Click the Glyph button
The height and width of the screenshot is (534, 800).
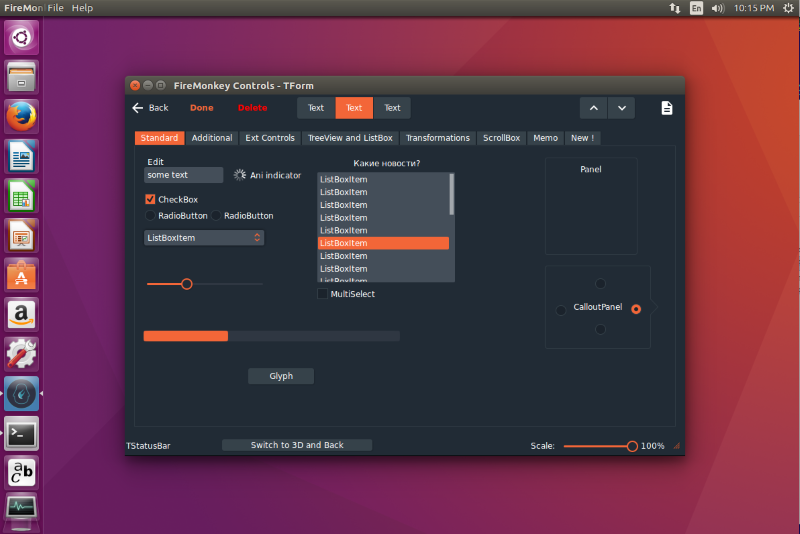(281, 376)
